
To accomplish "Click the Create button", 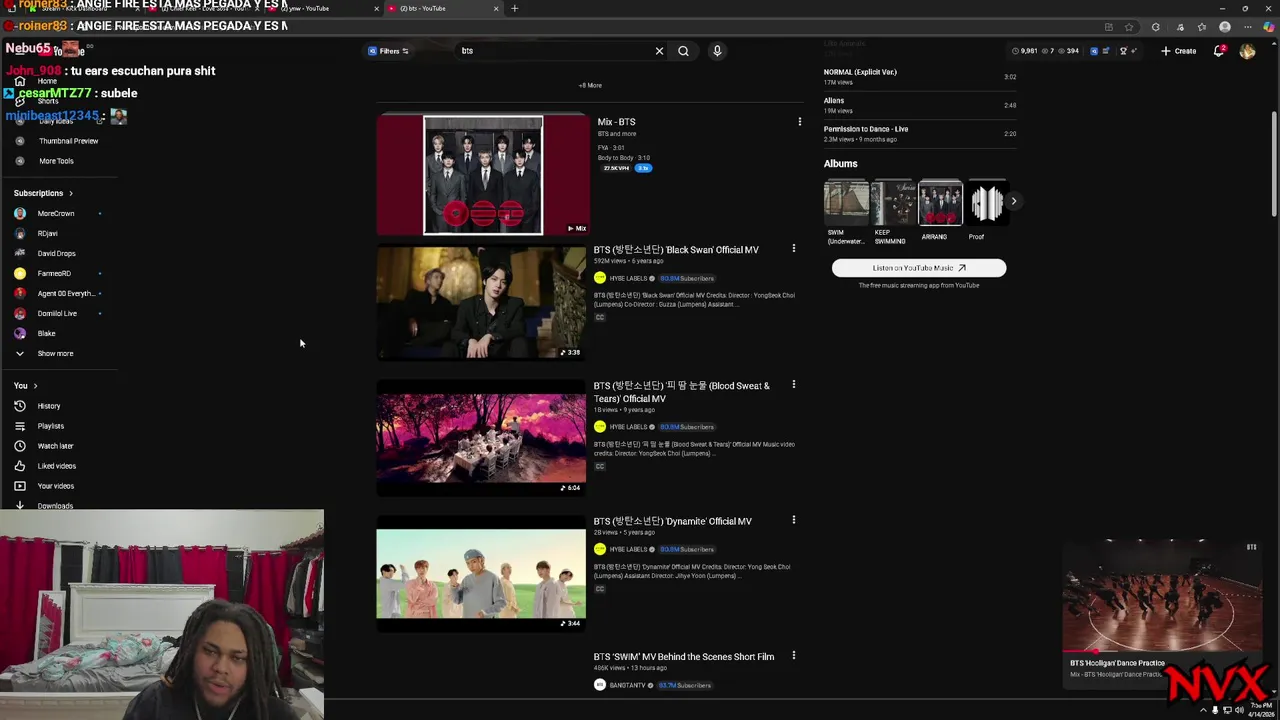I will pos(1178,51).
